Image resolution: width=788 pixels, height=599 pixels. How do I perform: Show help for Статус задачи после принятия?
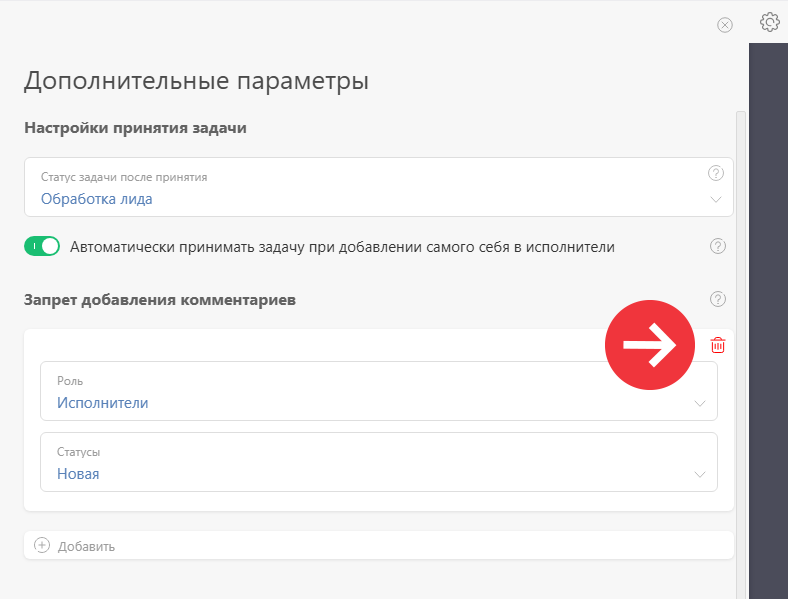click(x=716, y=173)
